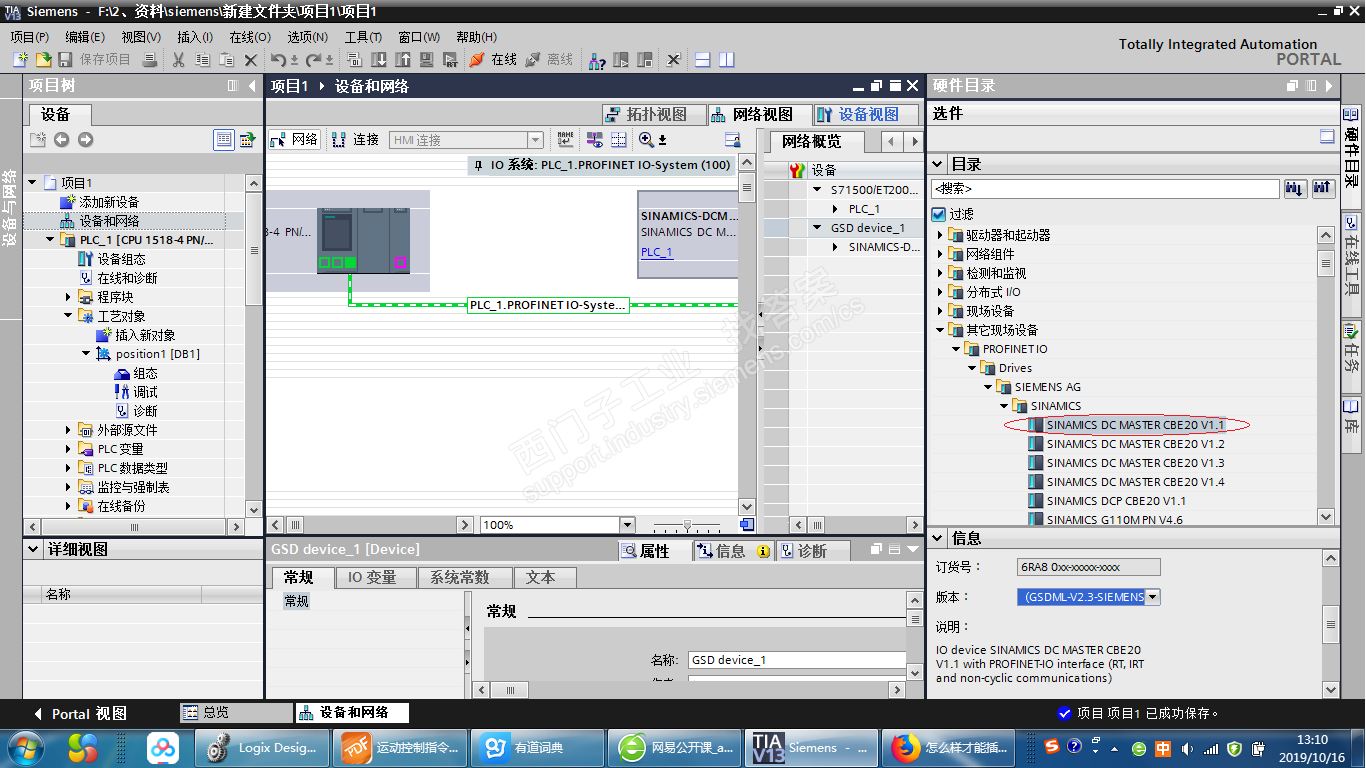
Task: Open Baidu cloud icon in taskbar
Action: (162, 747)
